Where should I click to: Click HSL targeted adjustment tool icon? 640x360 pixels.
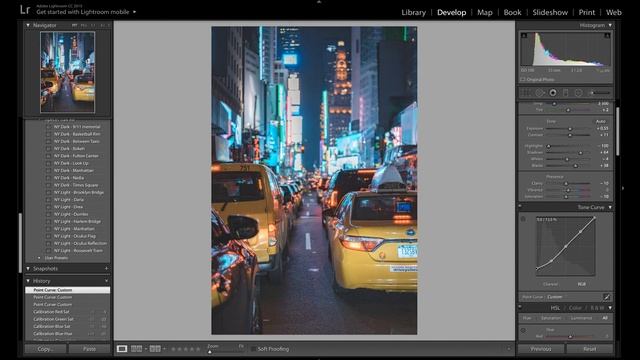point(523,330)
